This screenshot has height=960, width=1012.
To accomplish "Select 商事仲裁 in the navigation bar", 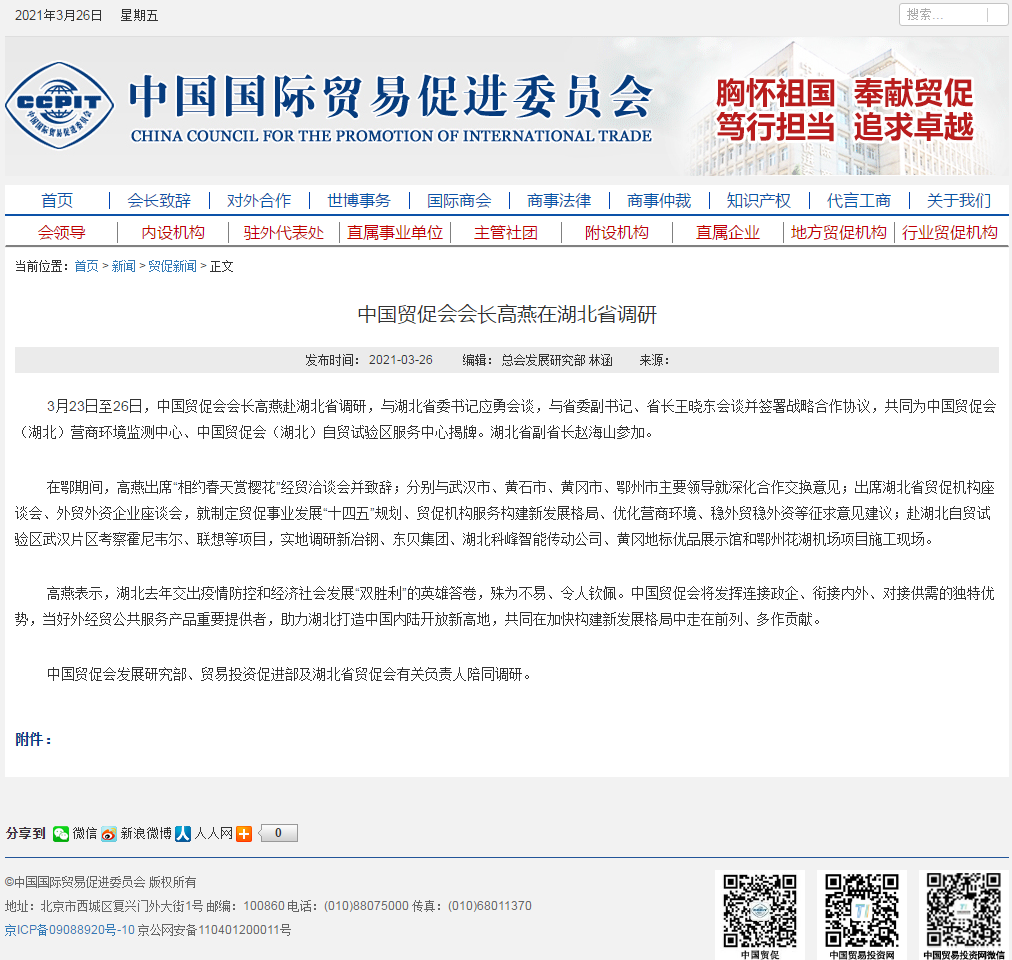I will (x=659, y=201).
